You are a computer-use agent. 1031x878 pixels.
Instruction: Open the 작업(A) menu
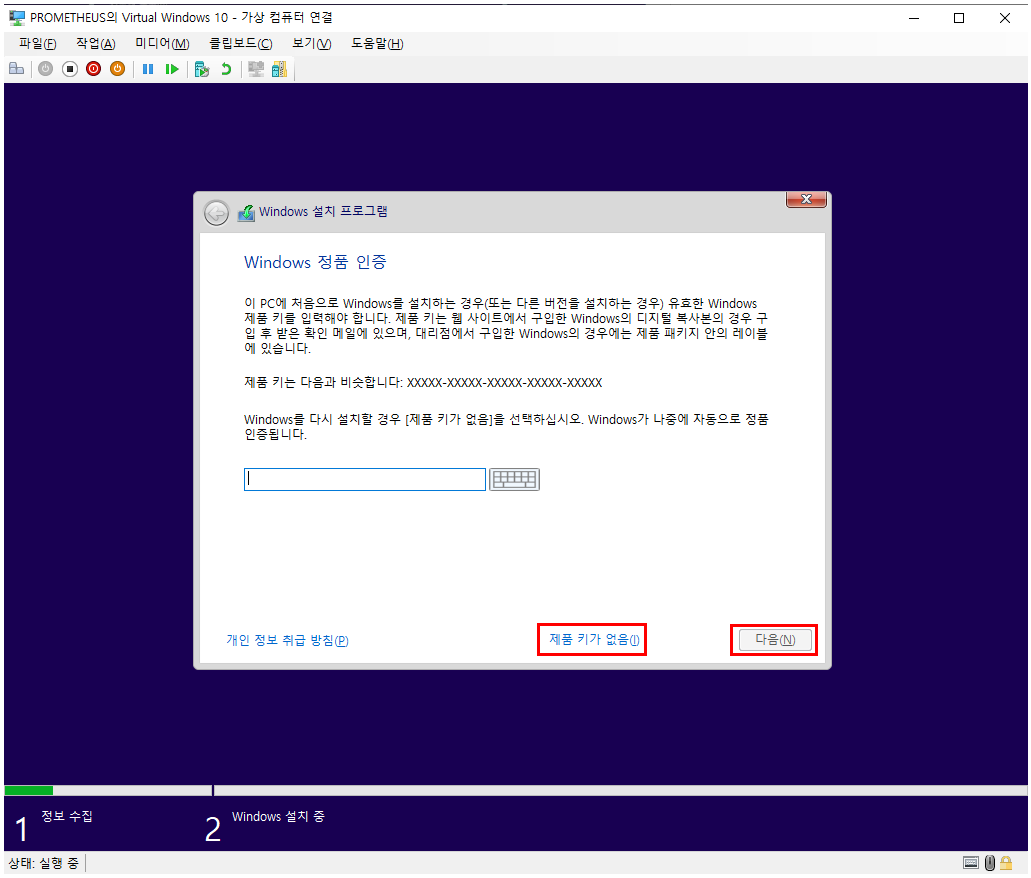coord(95,44)
